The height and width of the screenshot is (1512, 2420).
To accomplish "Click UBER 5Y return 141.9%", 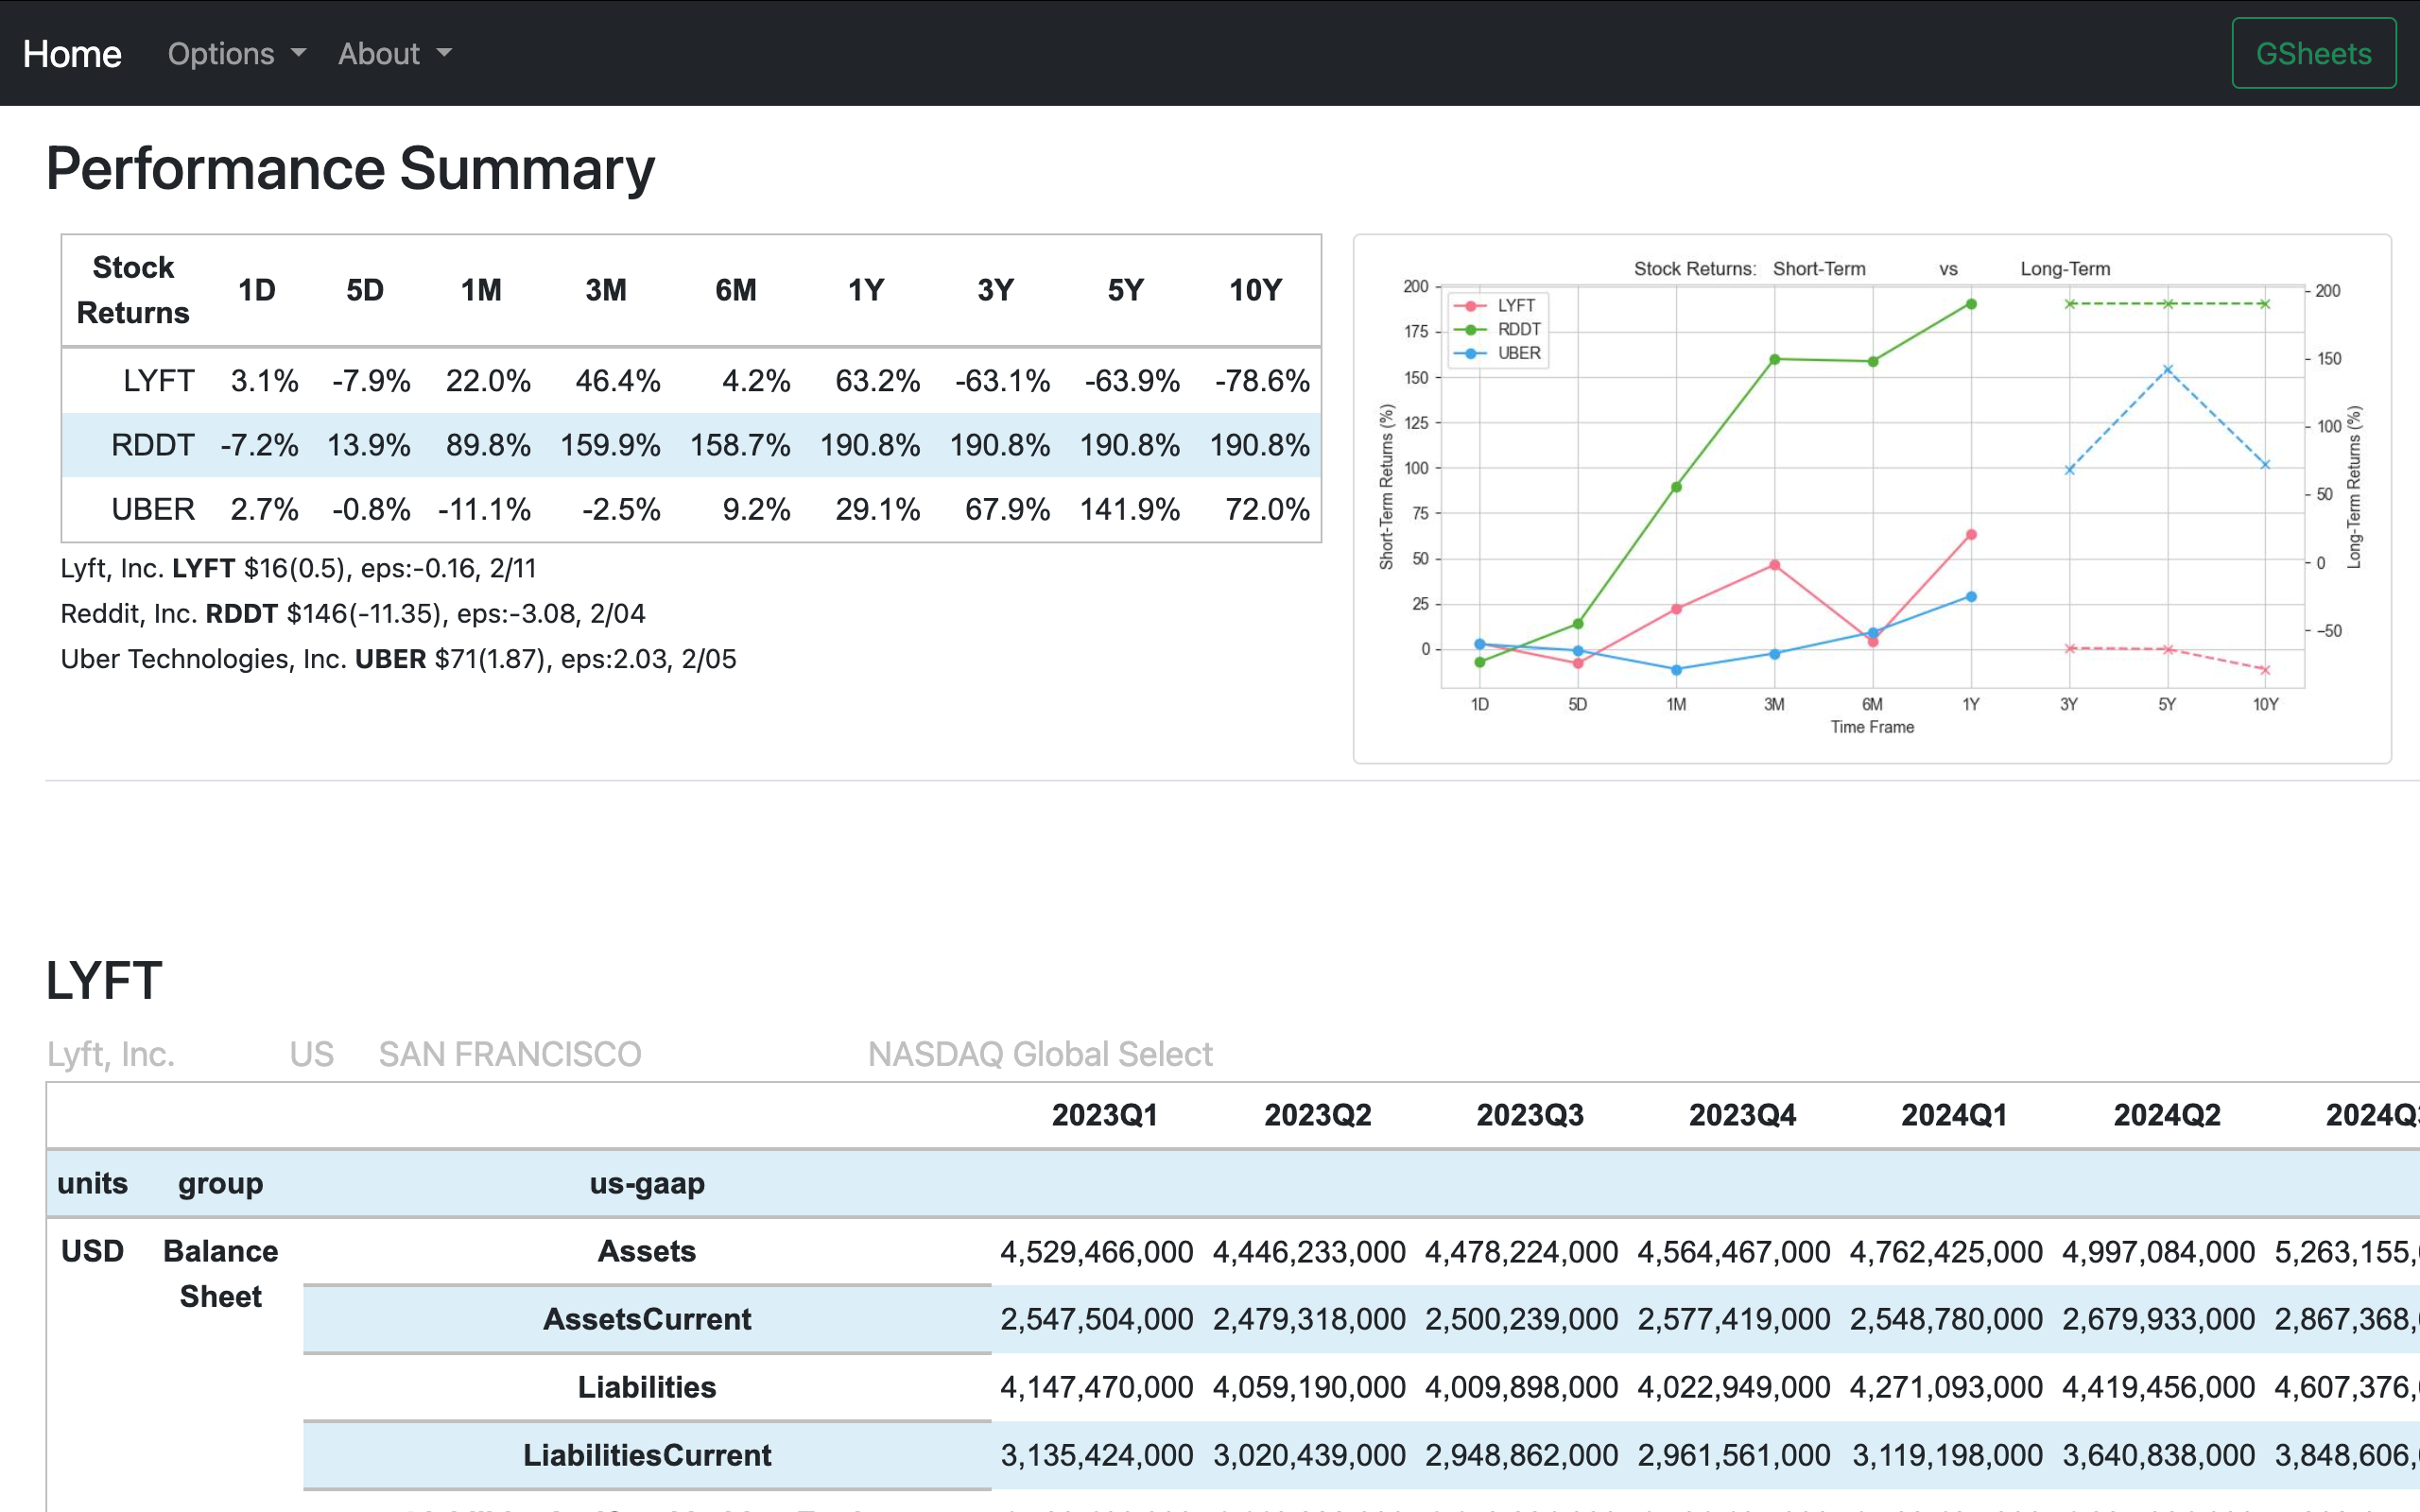I will [1130, 509].
